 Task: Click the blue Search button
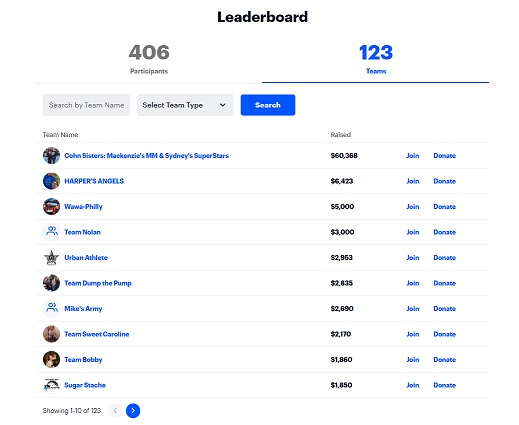click(x=268, y=105)
